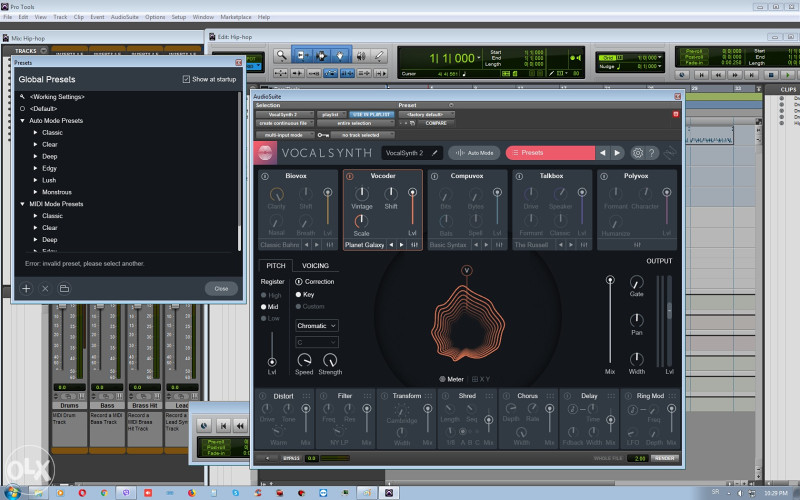This screenshot has height=500, width=800.
Task: Select the Scrubber speaker tool
Action: (361, 55)
